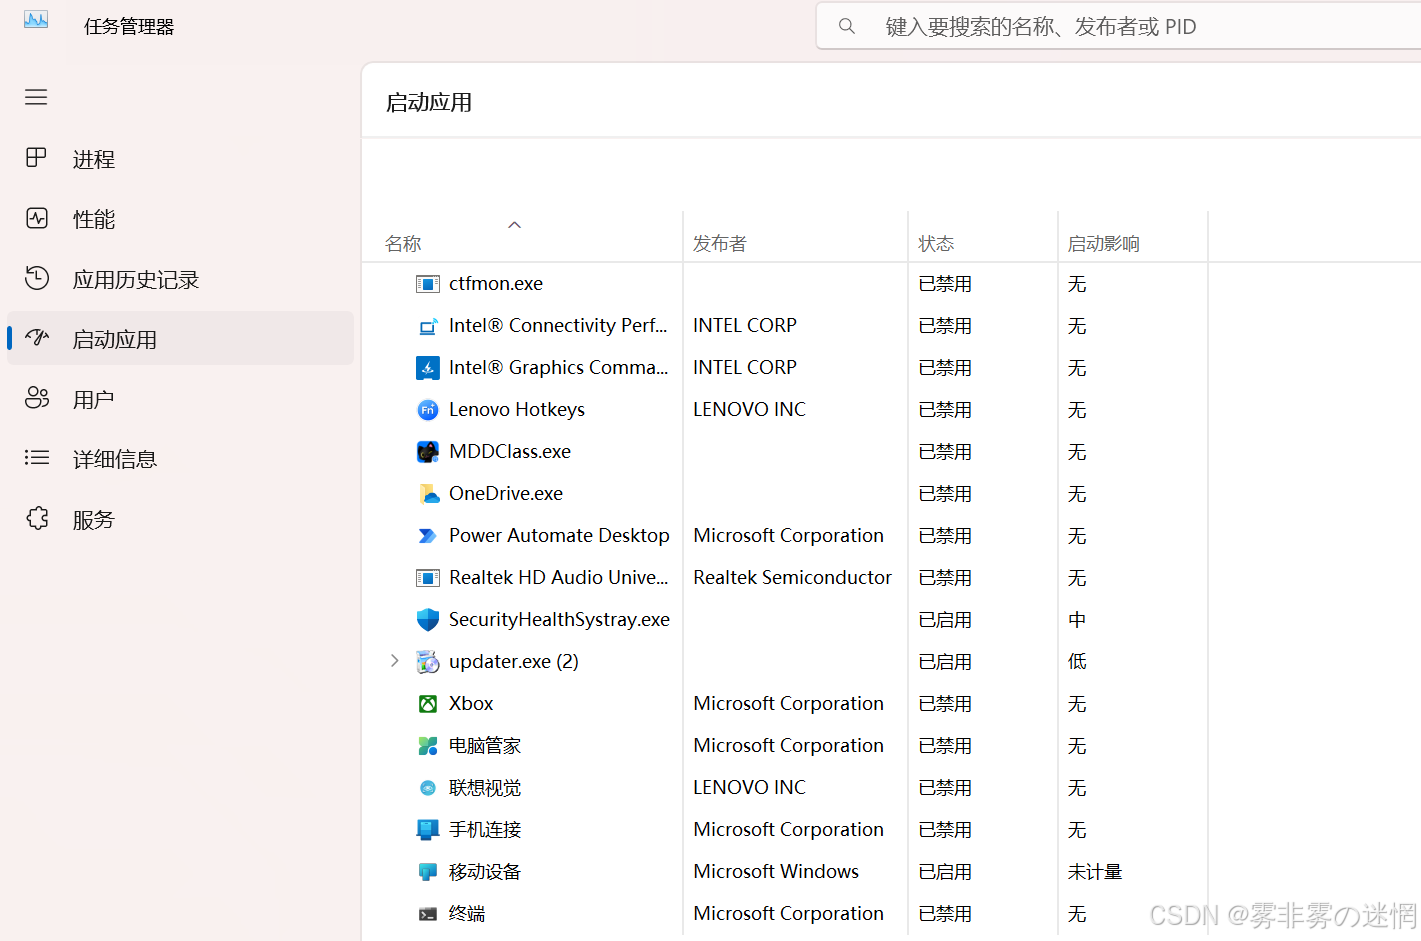Click the 应用历史记录 clock icon

pyautogui.click(x=37, y=278)
